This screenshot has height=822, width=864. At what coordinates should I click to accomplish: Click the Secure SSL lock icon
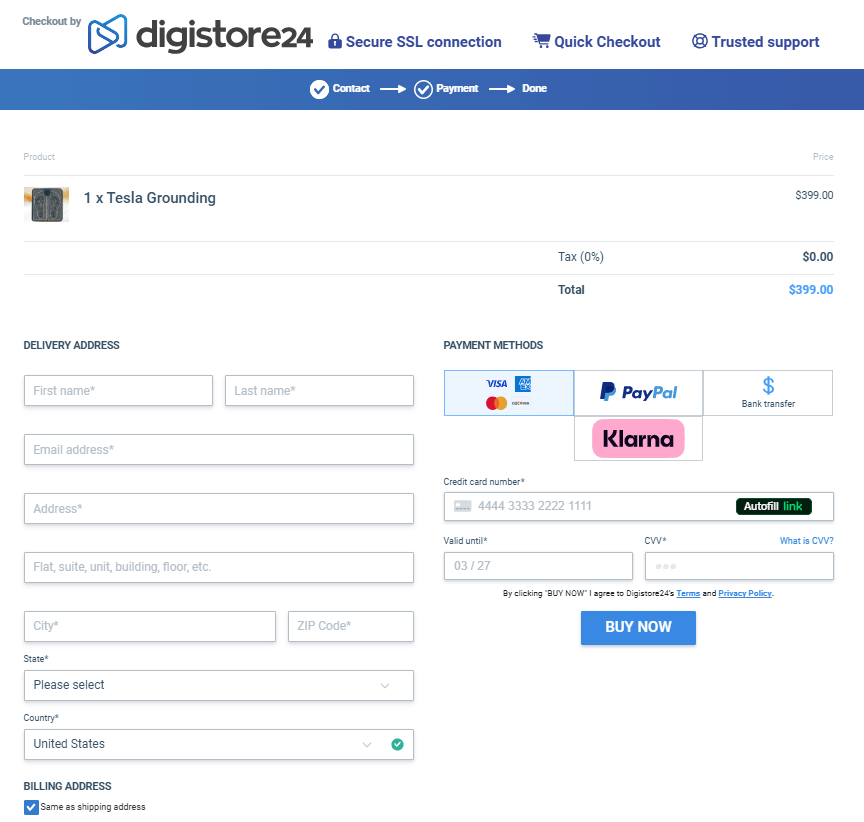tap(335, 42)
